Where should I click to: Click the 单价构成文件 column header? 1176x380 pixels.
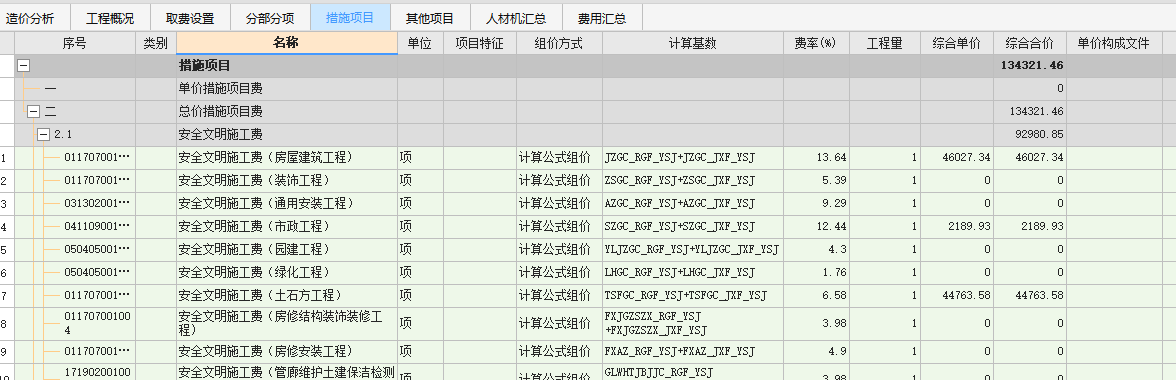[1114, 43]
